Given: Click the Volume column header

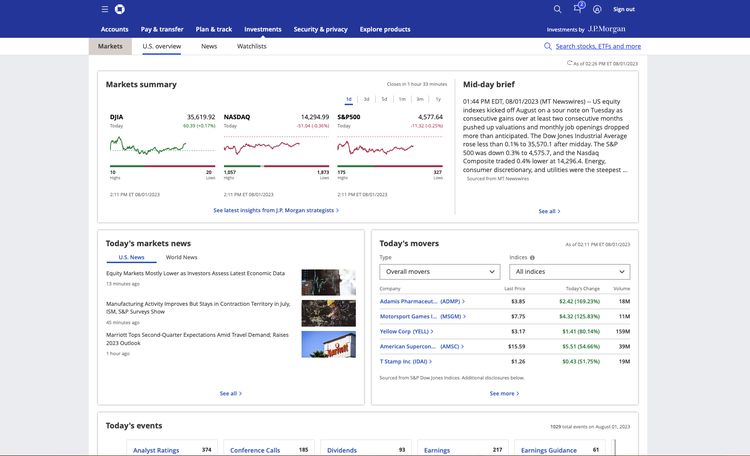Looking at the screenshot, I should 621,289.
